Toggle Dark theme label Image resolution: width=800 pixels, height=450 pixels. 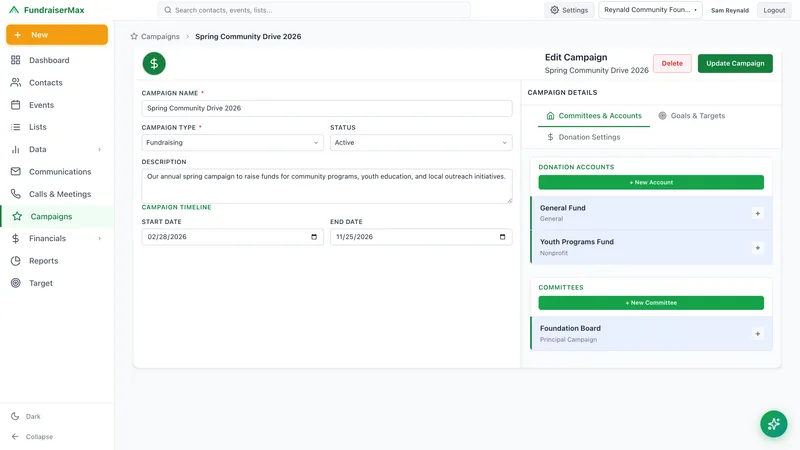[x=33, y=416]
